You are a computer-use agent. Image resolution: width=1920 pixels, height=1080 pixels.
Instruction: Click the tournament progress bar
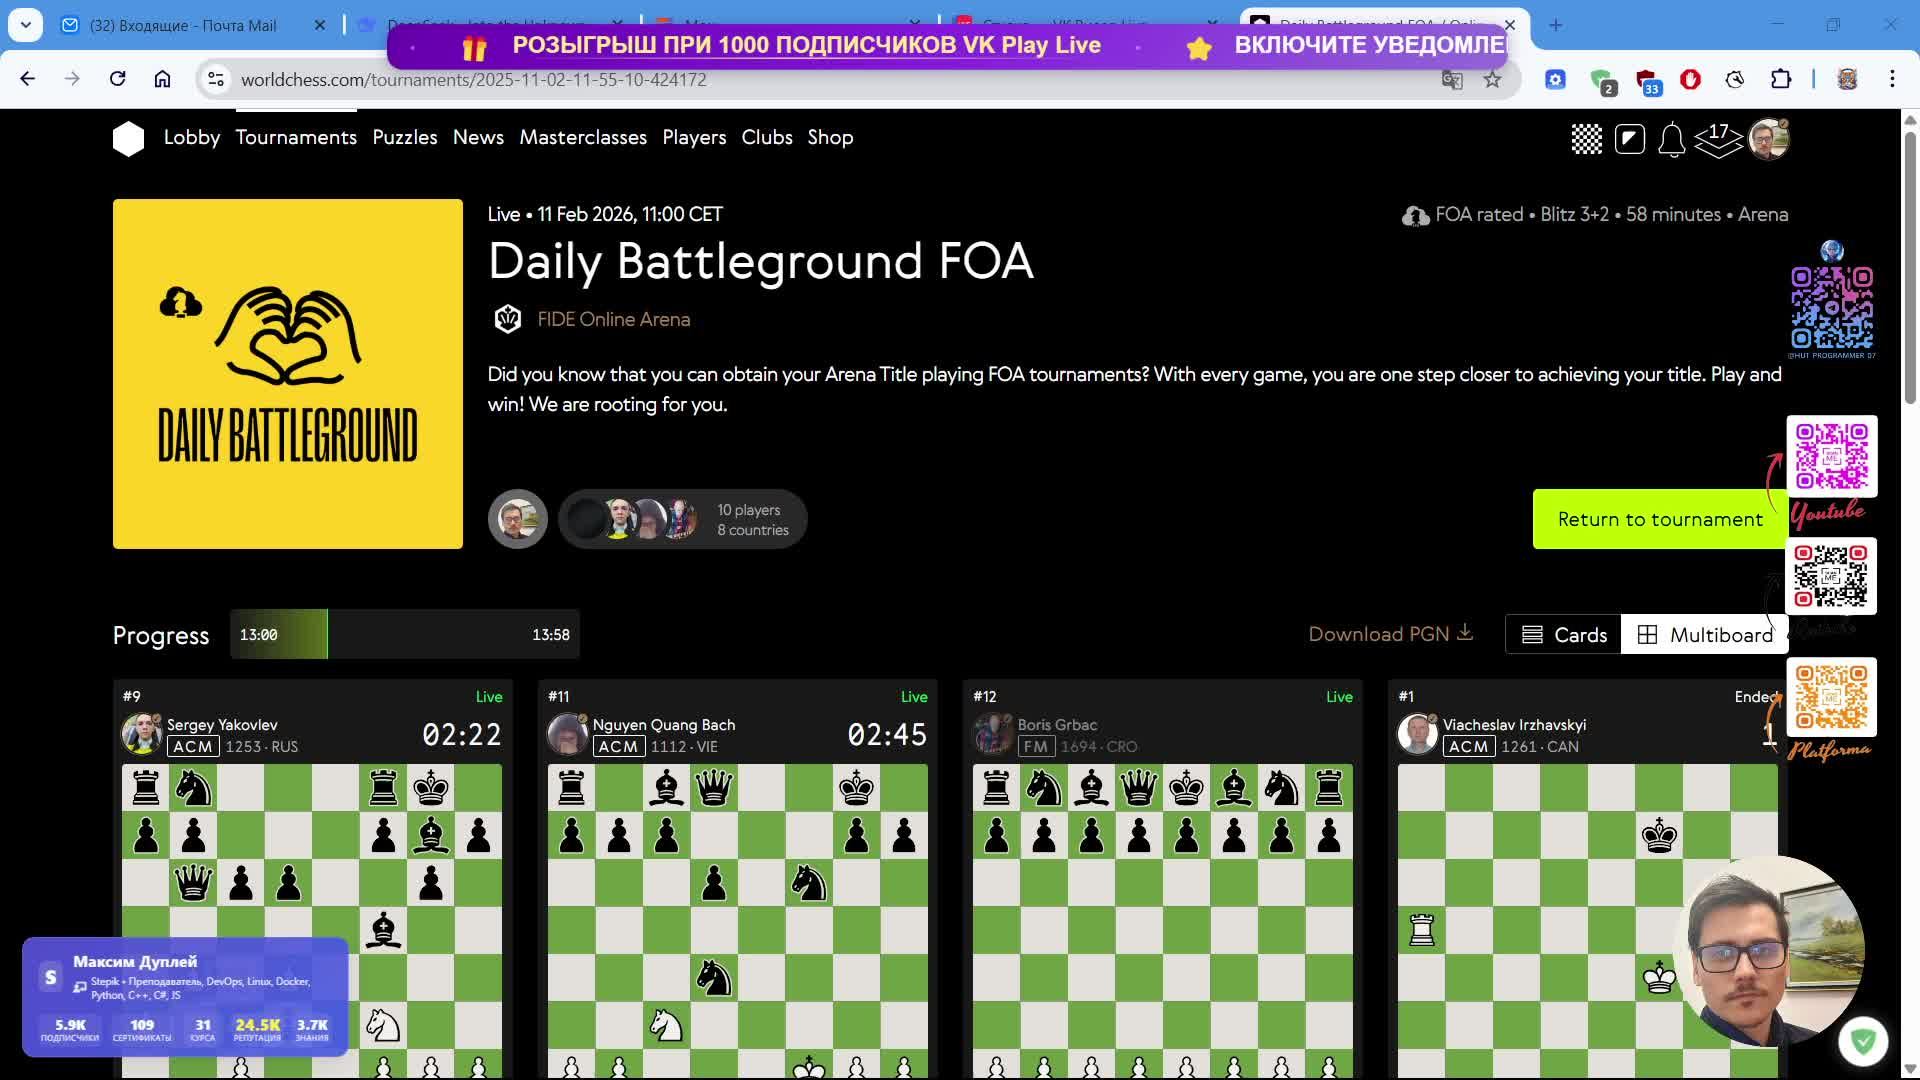click(x=404, y=634)
